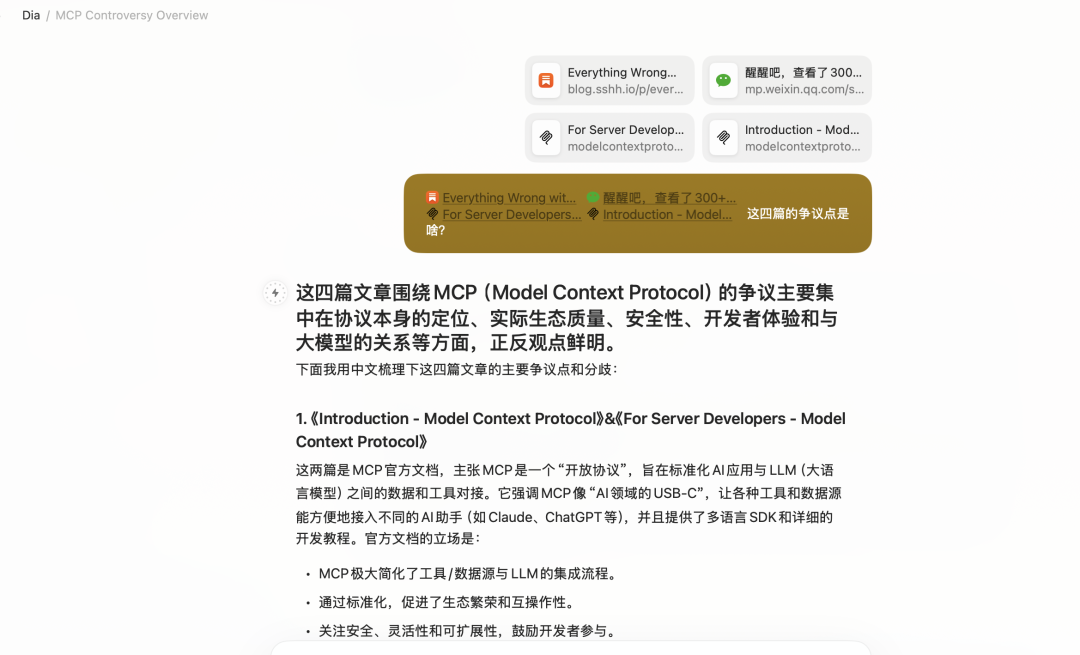Screen dimensions: 1080x655
Task: Click the question text 这四篇的争议点是啥?
Action: (637, 222)
